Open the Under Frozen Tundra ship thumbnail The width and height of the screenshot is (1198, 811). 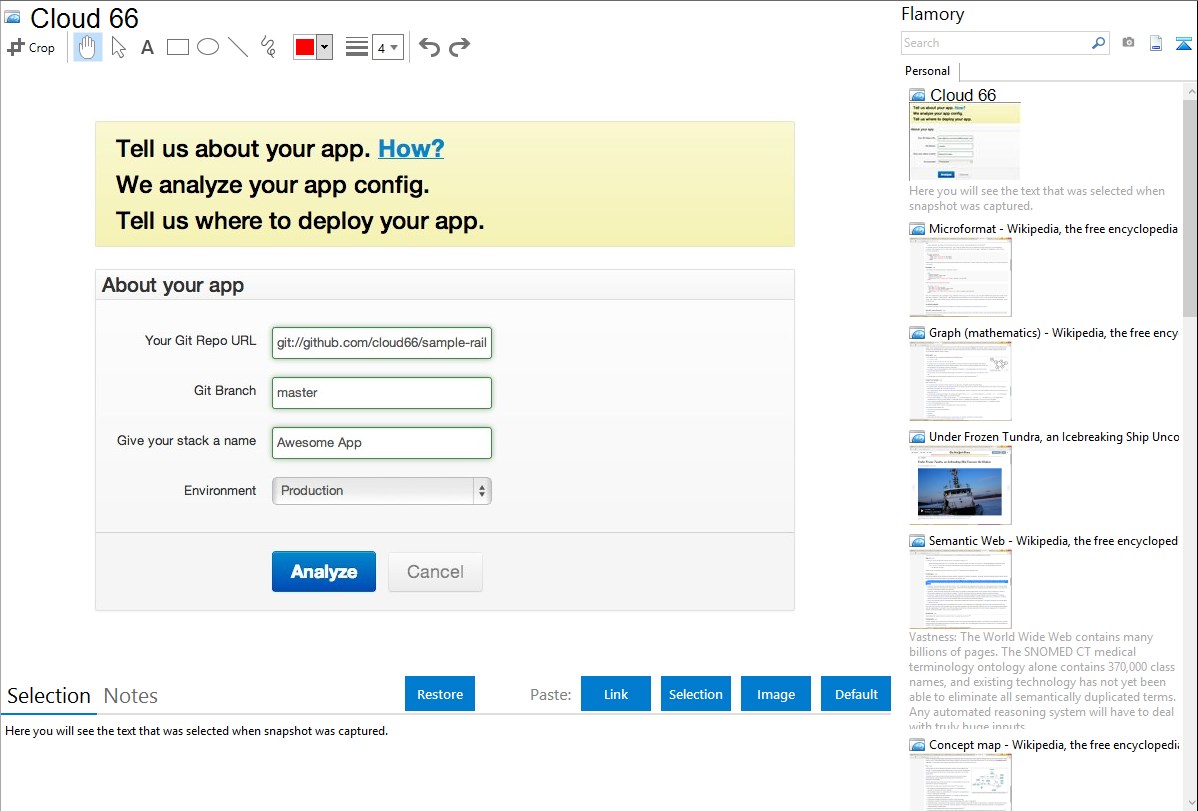point(960,485)
